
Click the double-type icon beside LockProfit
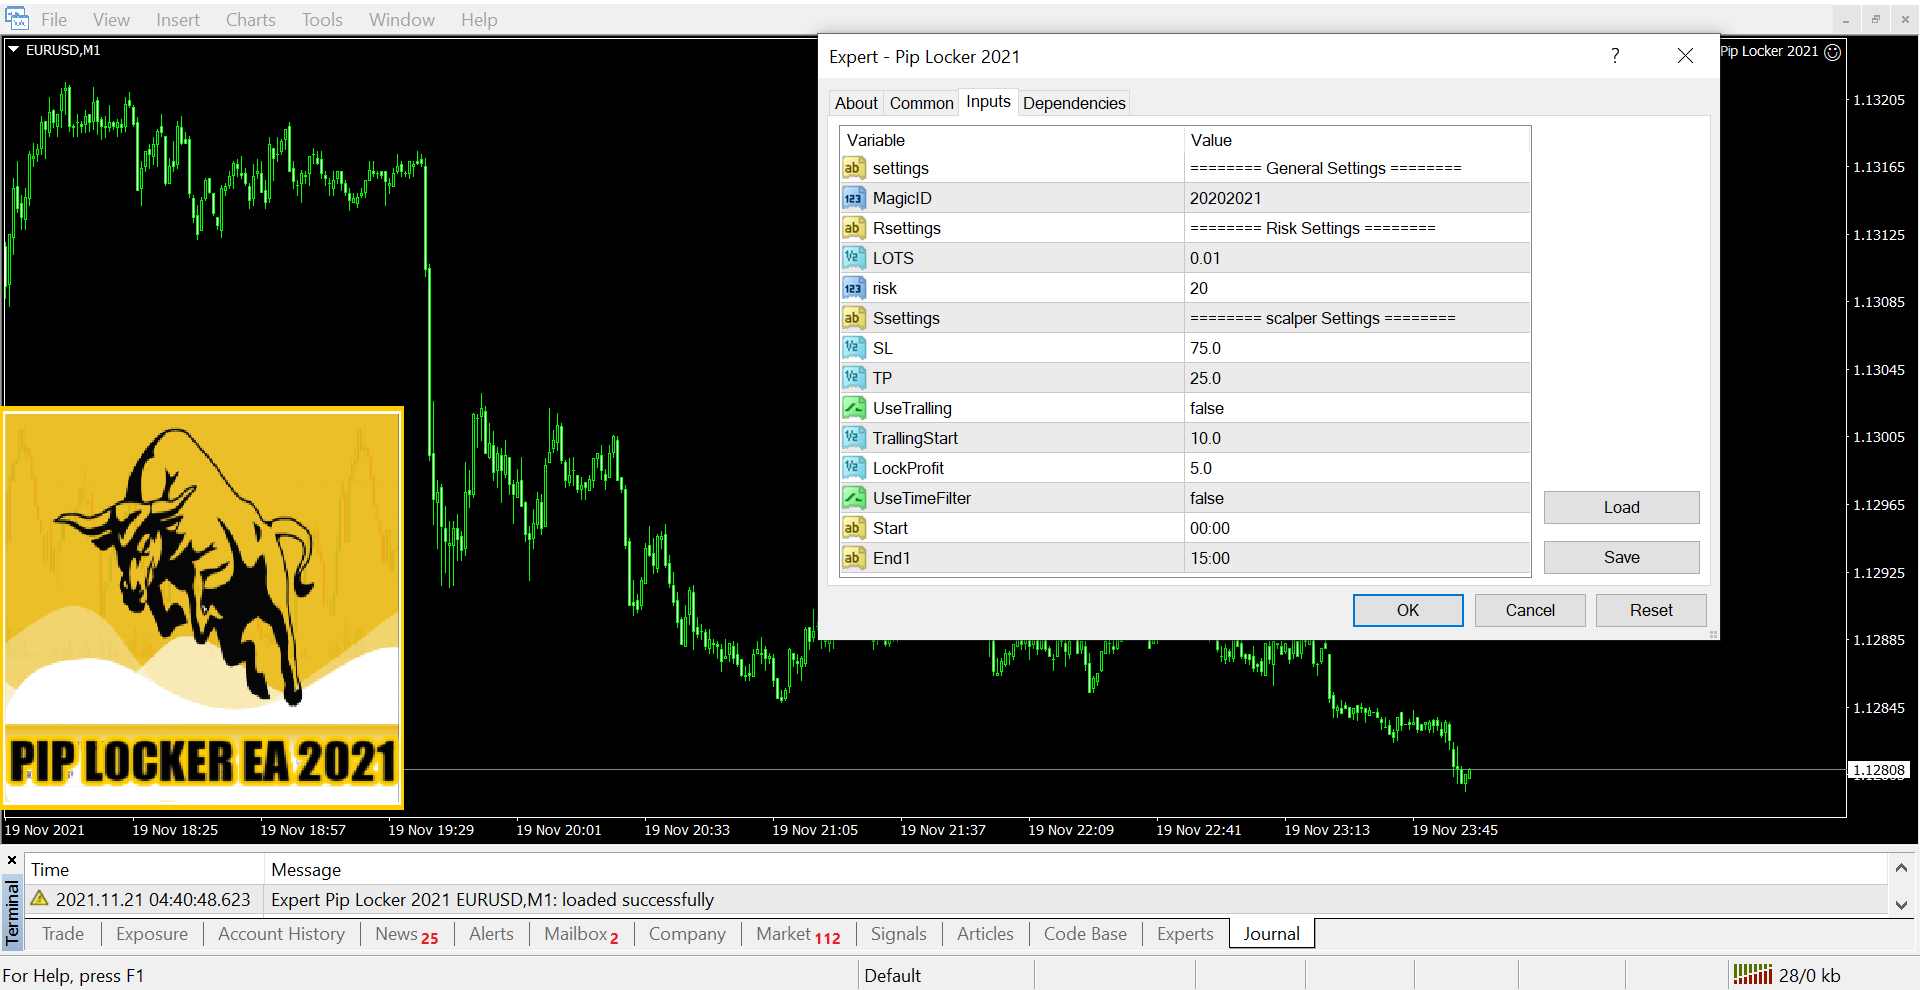(x=854, y=468)
